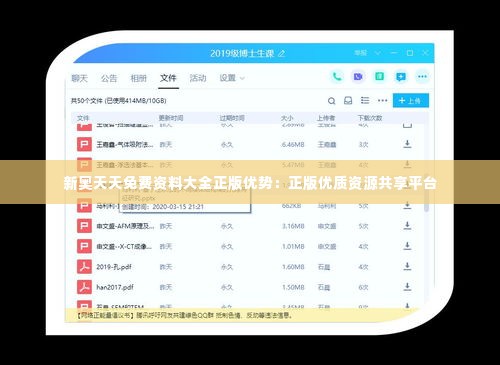
Task: Start a group video call
Action: (358, 77)
